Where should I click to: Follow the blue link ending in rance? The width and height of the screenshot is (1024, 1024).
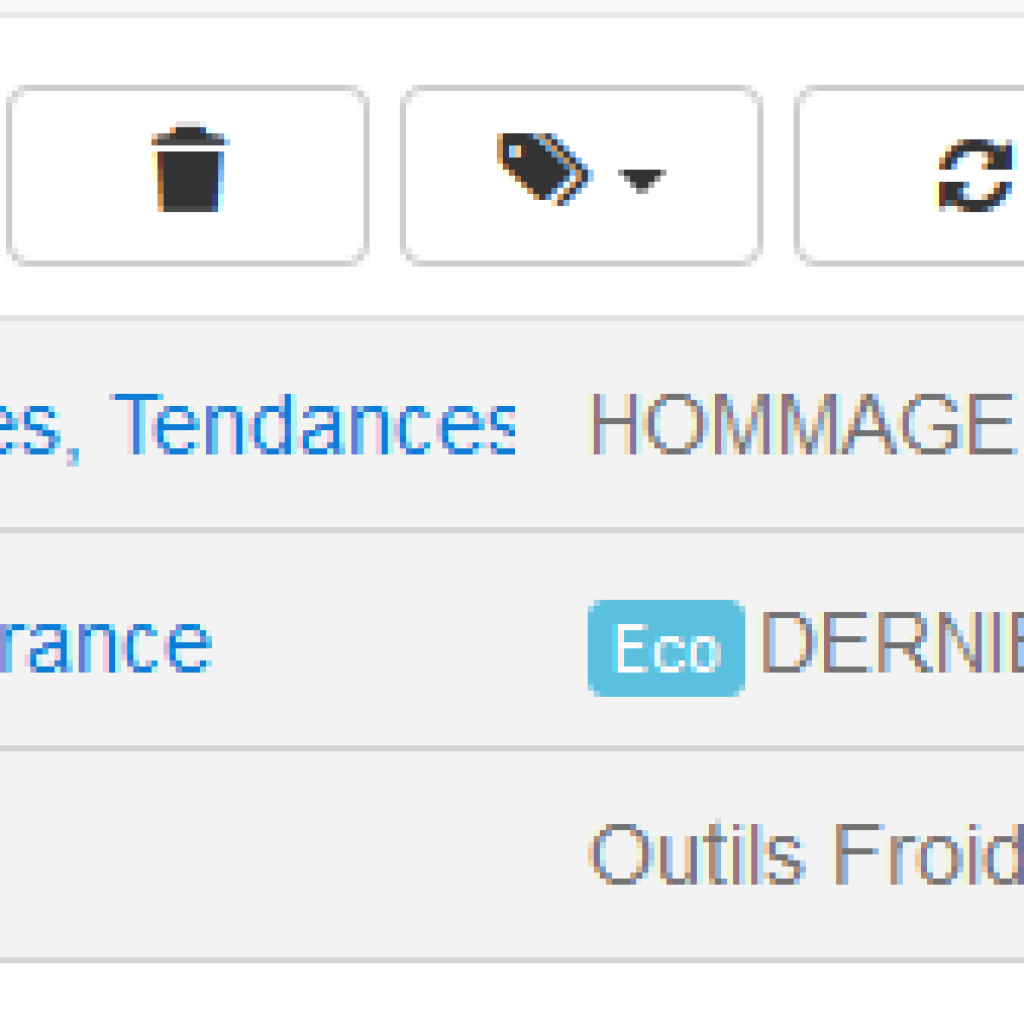[x=105, y=645]
